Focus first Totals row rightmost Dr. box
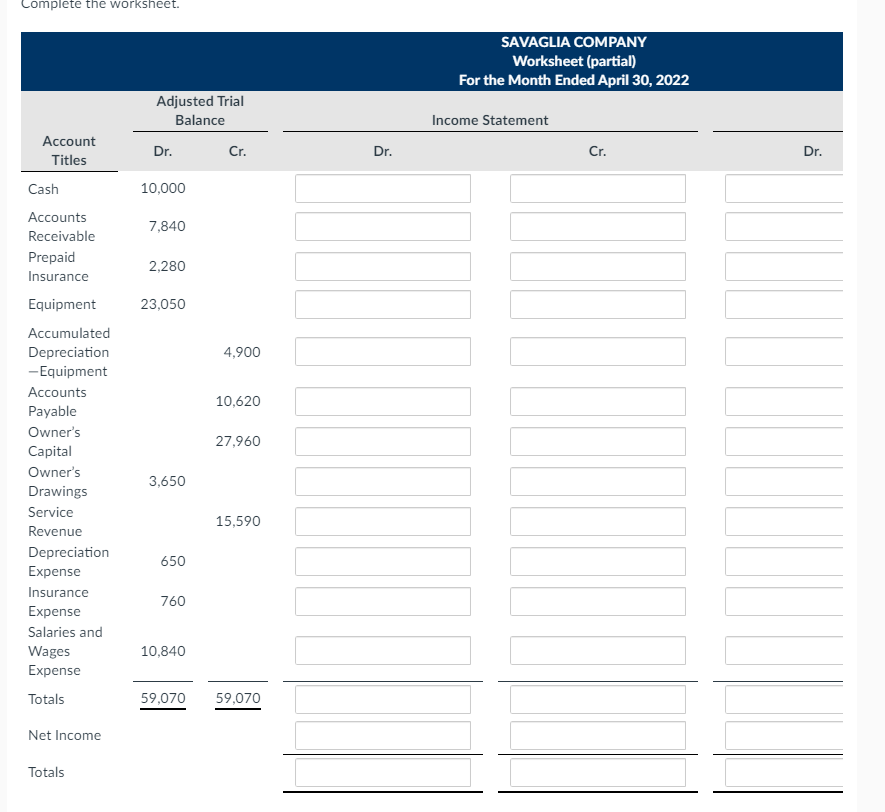 coord(784,699)
